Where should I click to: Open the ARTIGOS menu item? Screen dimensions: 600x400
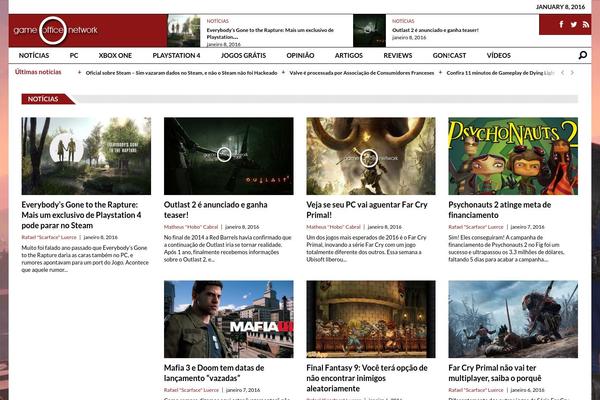[349, 56]
